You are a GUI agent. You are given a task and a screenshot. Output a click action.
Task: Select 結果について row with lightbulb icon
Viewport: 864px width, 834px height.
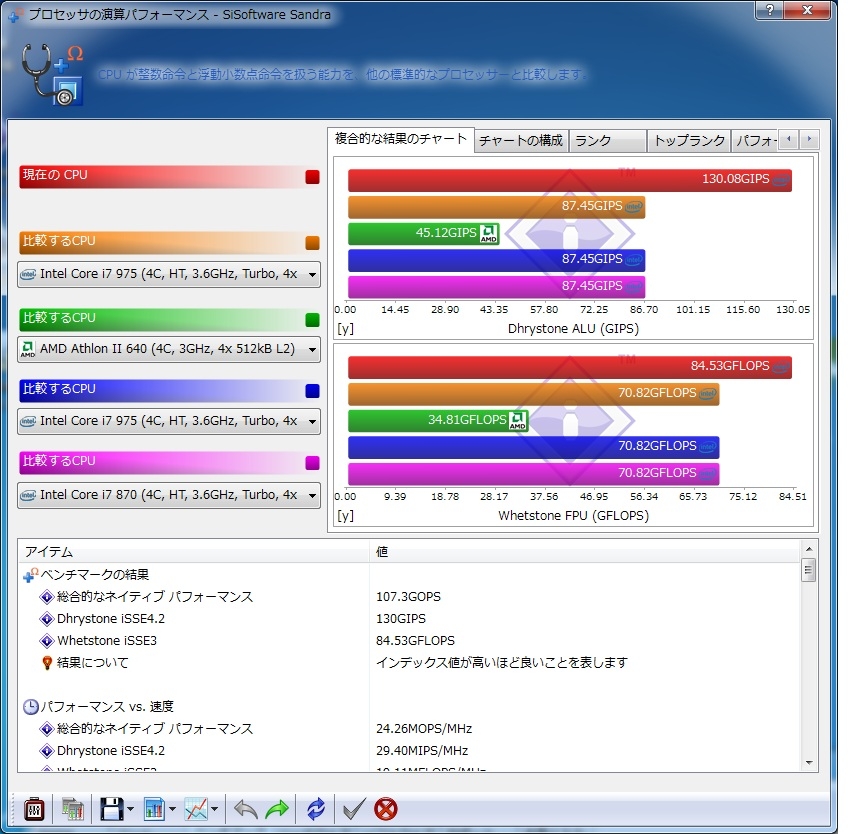tap(408, 663)
